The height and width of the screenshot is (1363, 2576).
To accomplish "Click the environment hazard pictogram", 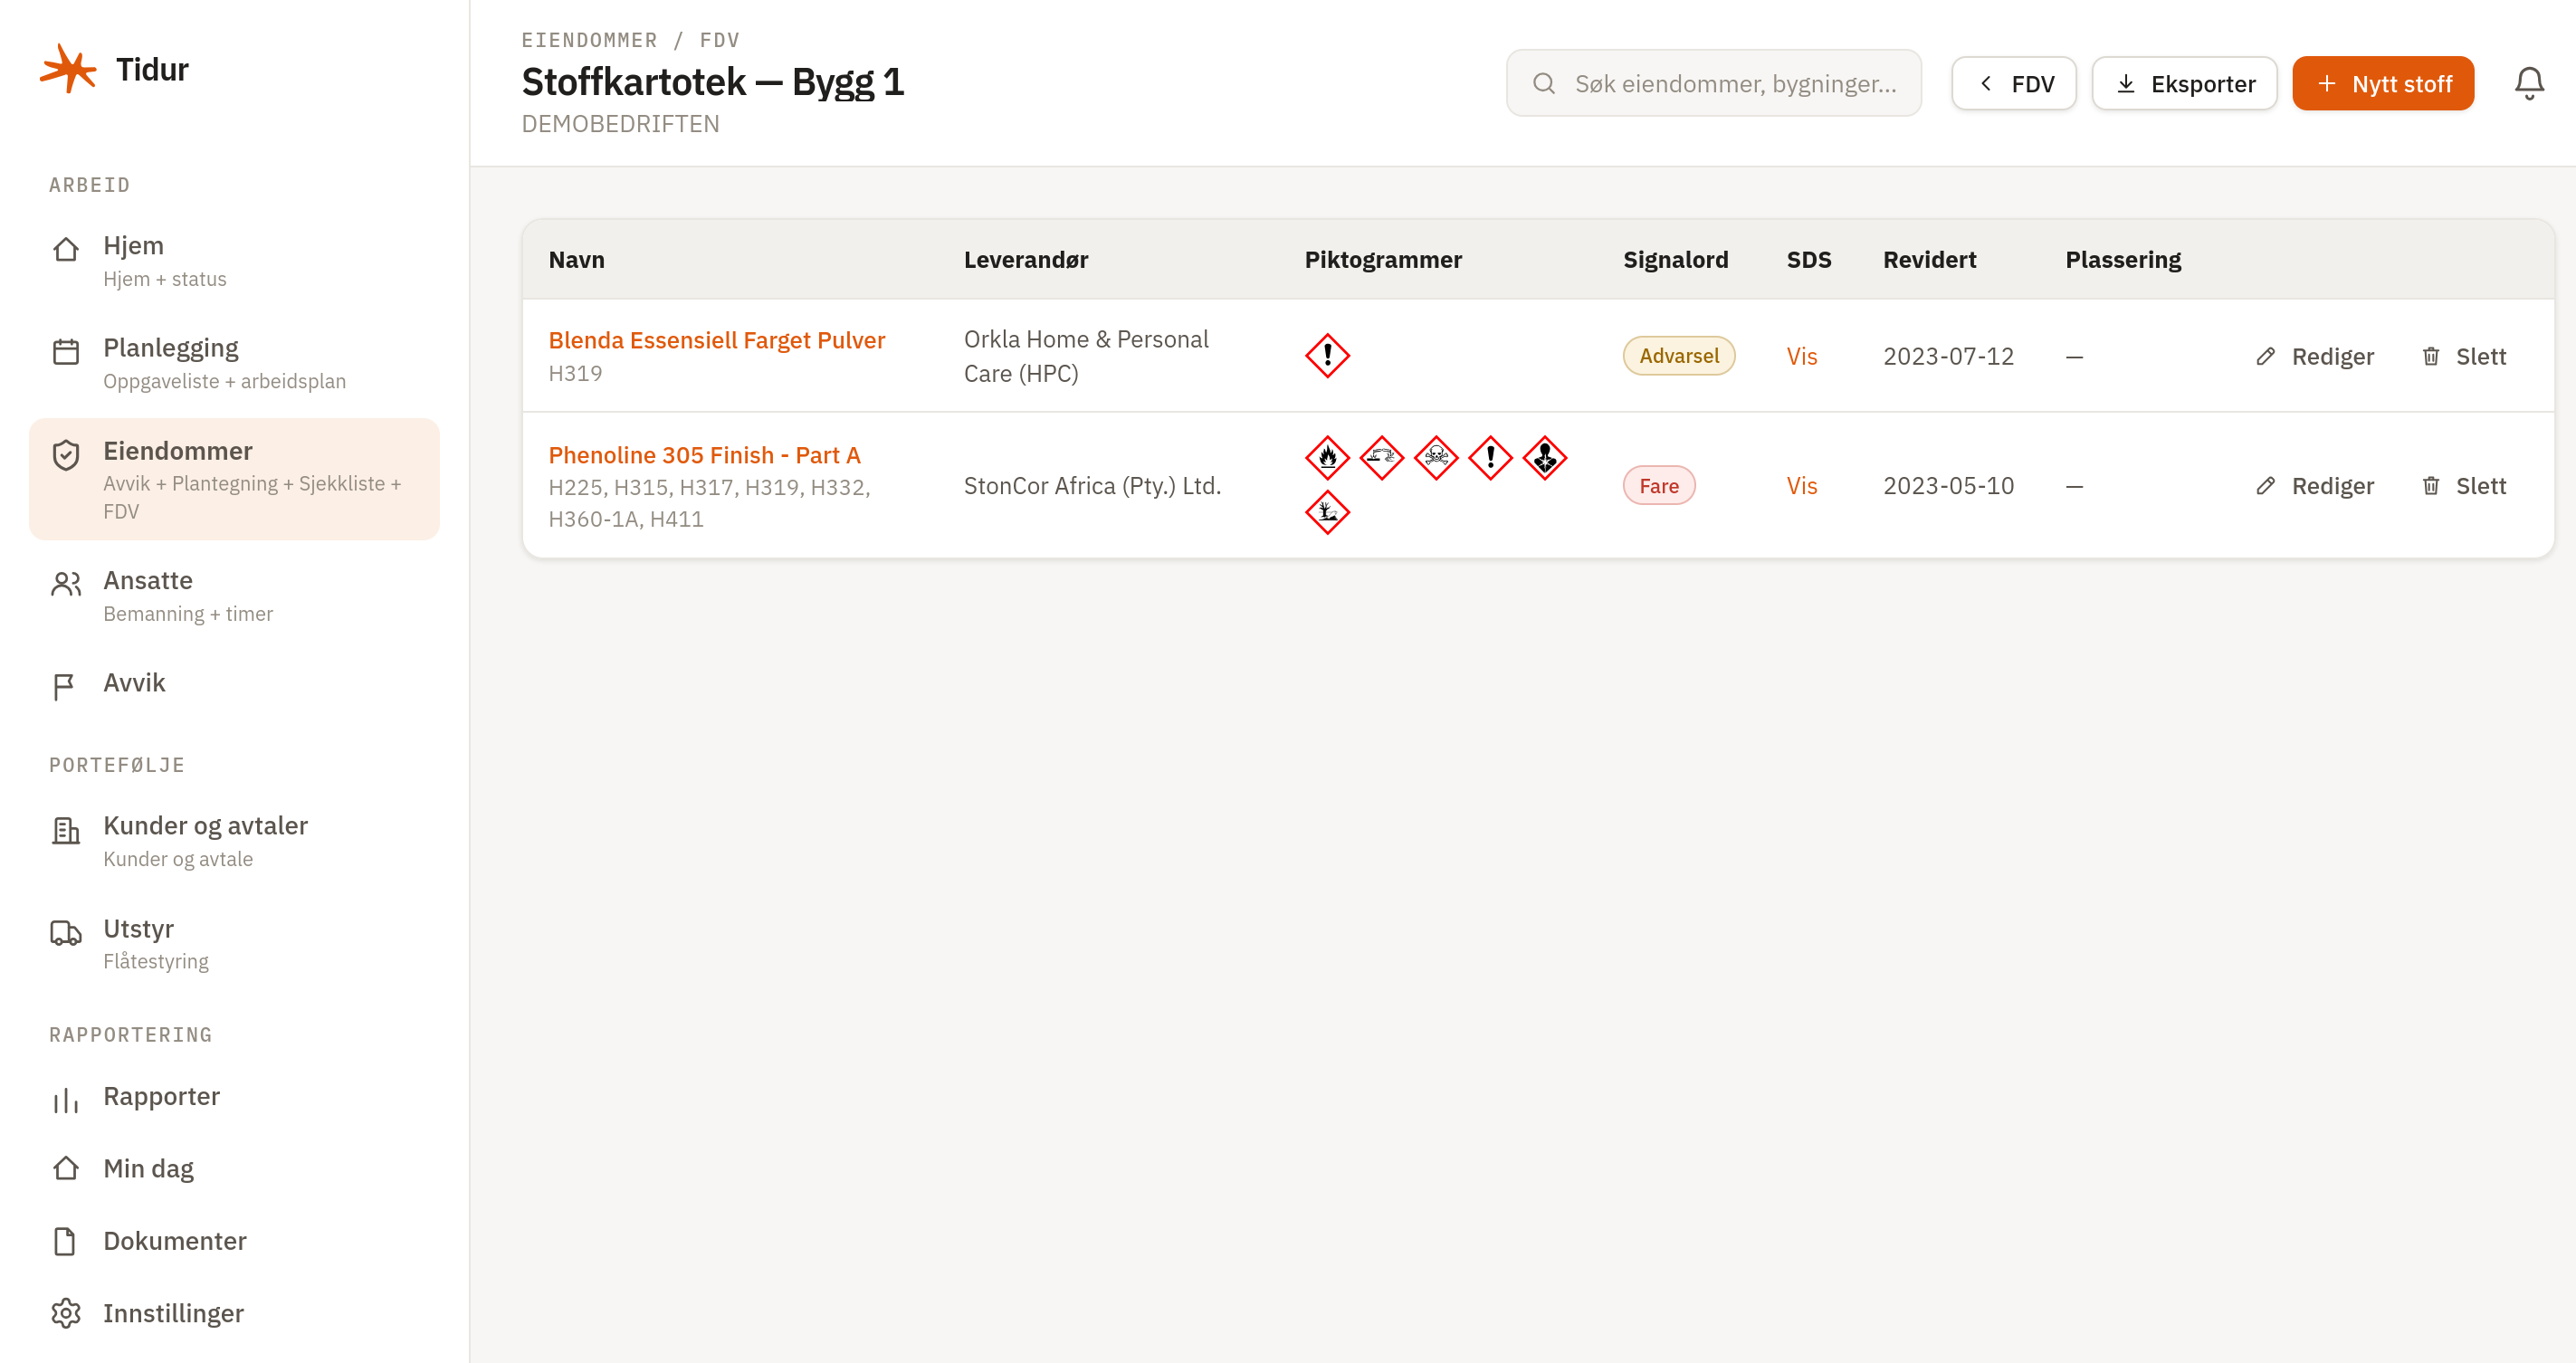I will click(1327, 512).
